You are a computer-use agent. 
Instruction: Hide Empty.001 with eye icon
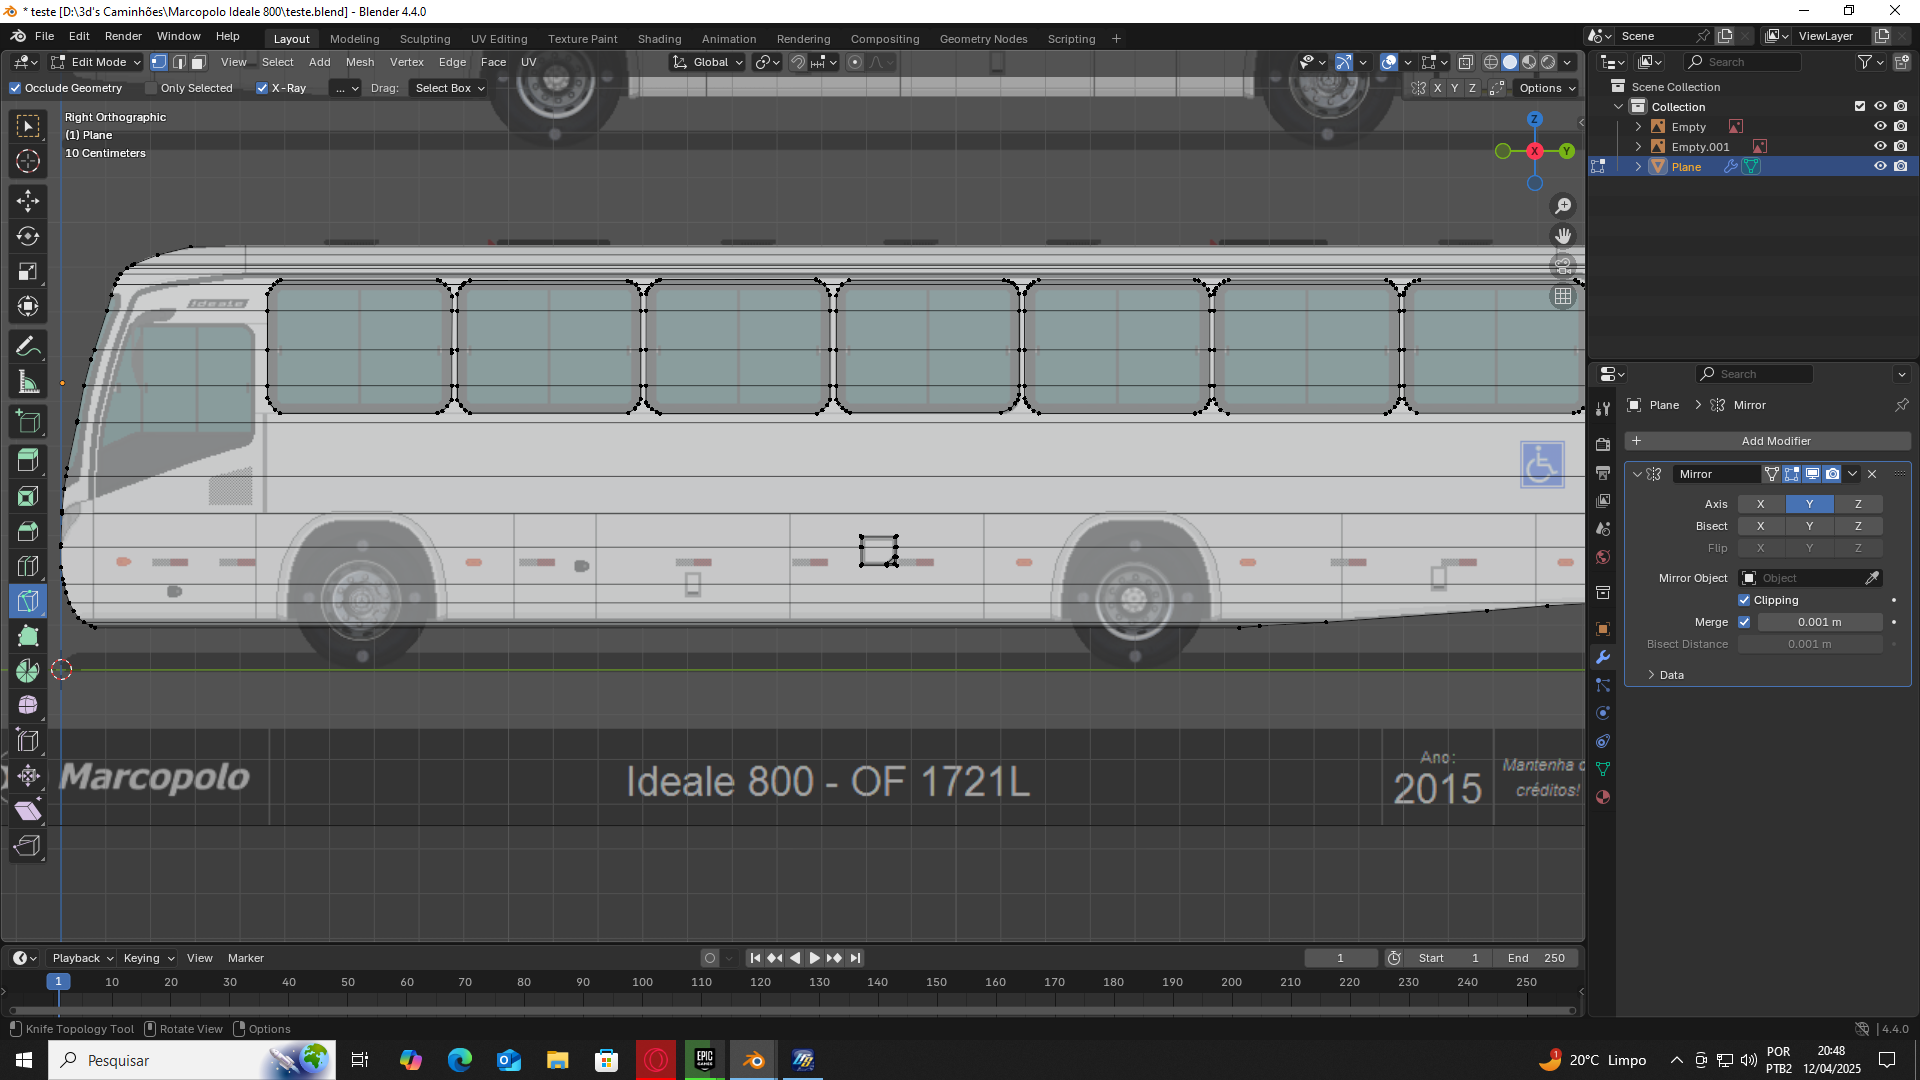(1880, 147)
